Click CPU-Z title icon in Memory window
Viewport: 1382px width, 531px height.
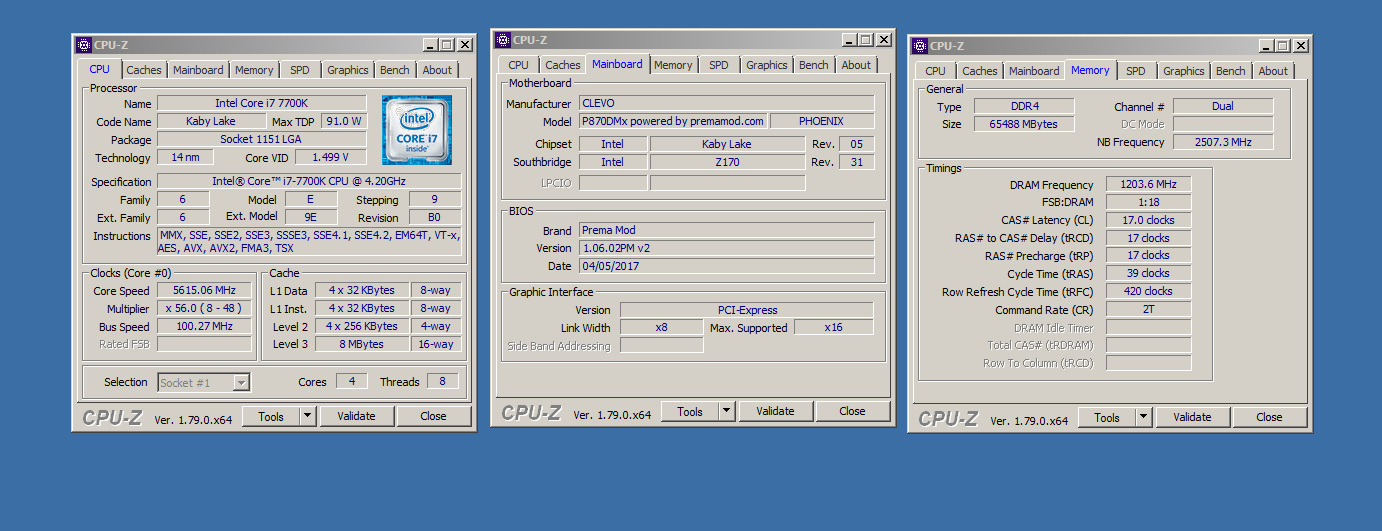(920, 46)
